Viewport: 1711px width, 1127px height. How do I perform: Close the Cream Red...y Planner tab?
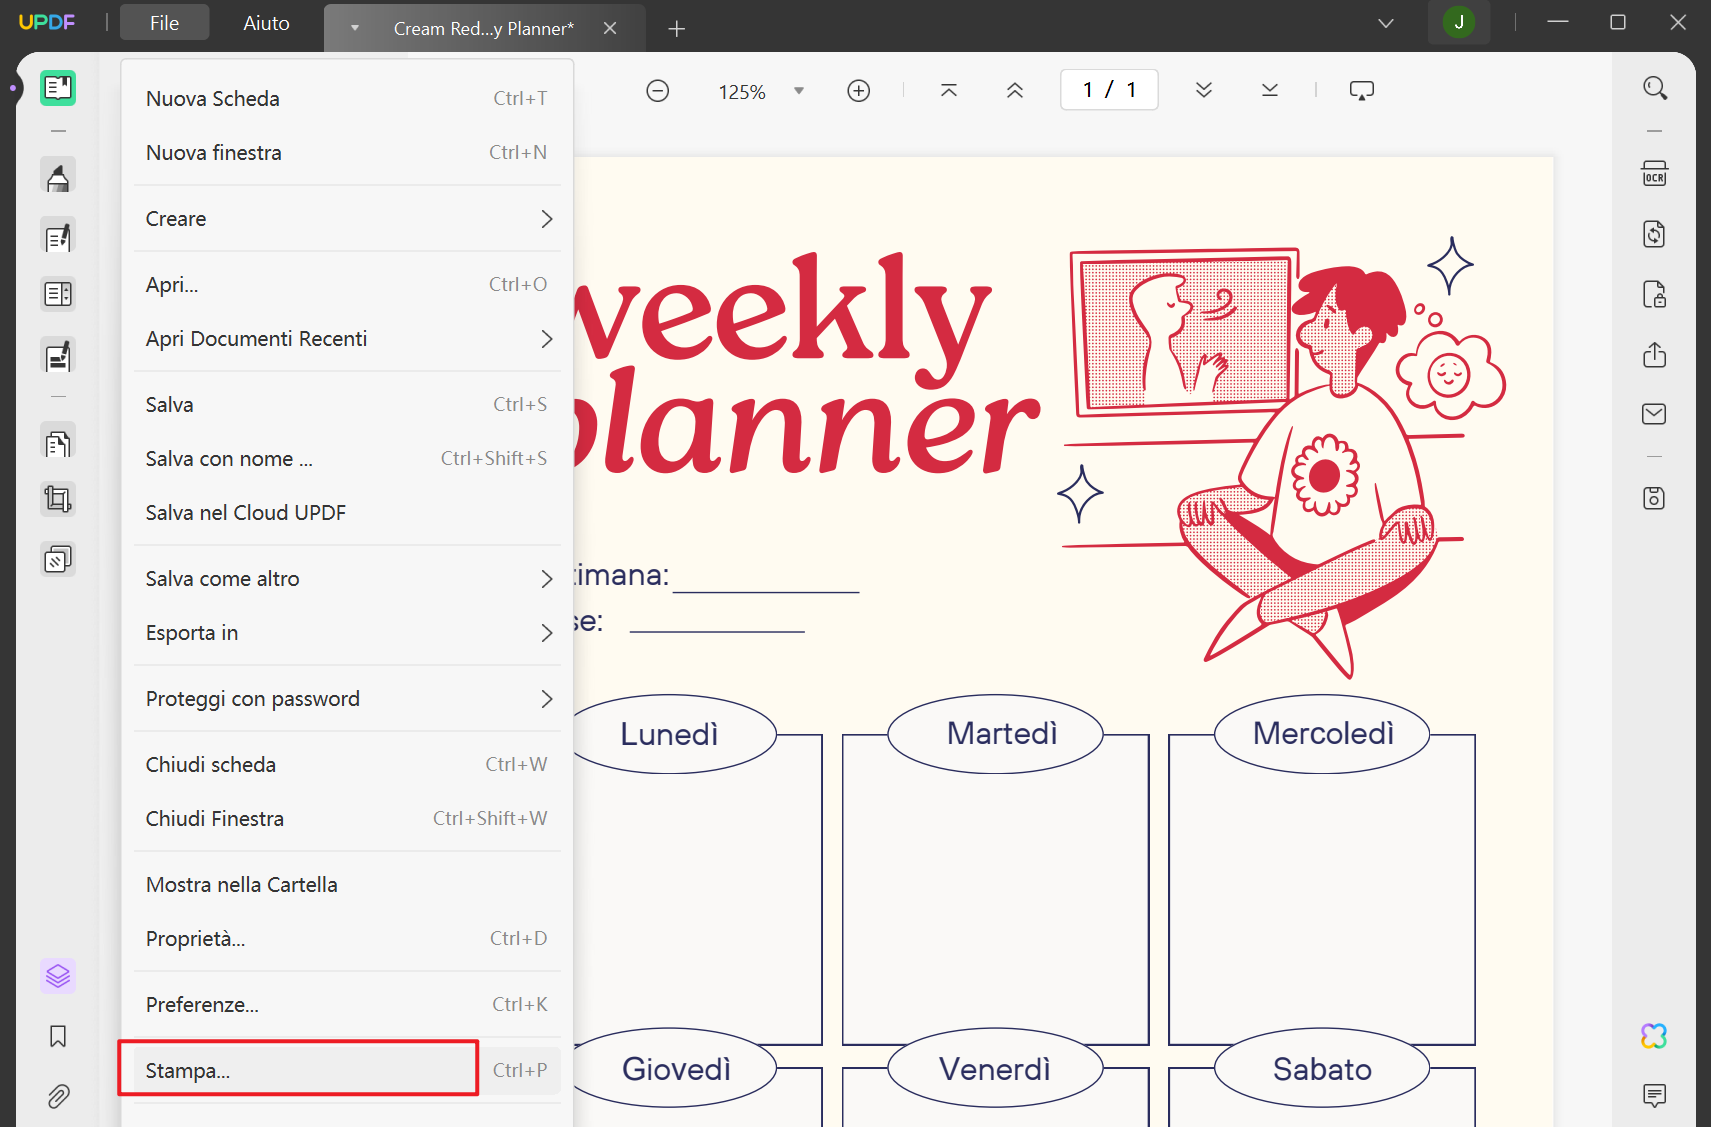tap(610, 29)
